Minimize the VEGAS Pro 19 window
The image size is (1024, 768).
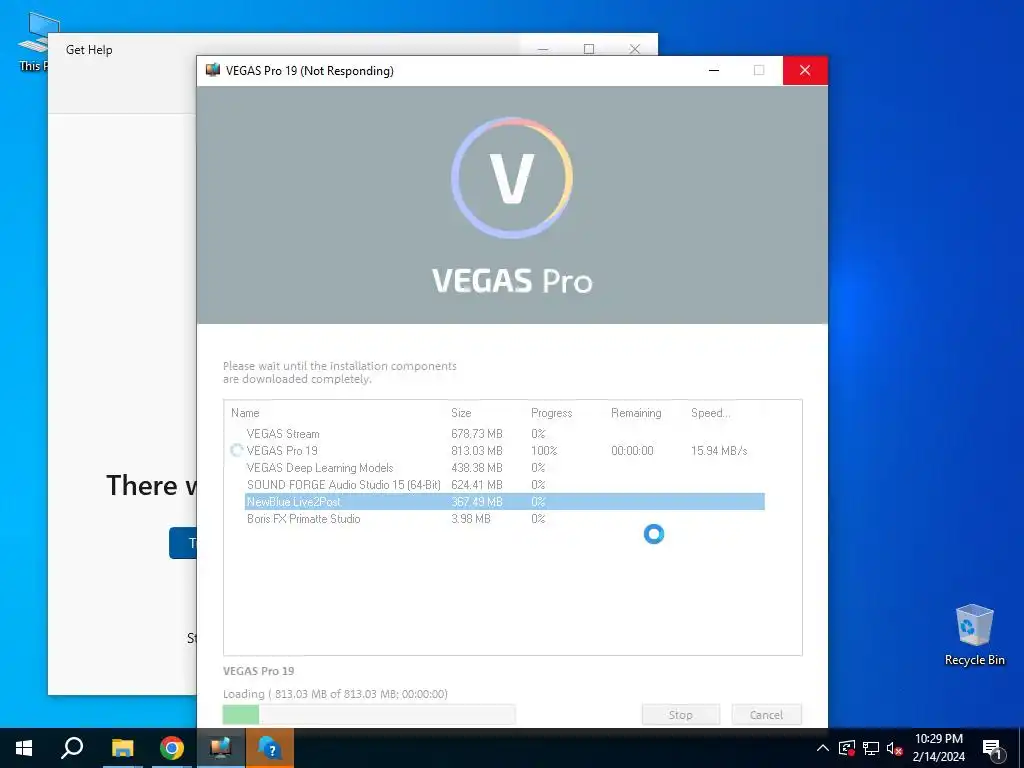click(x=714, y=71)
